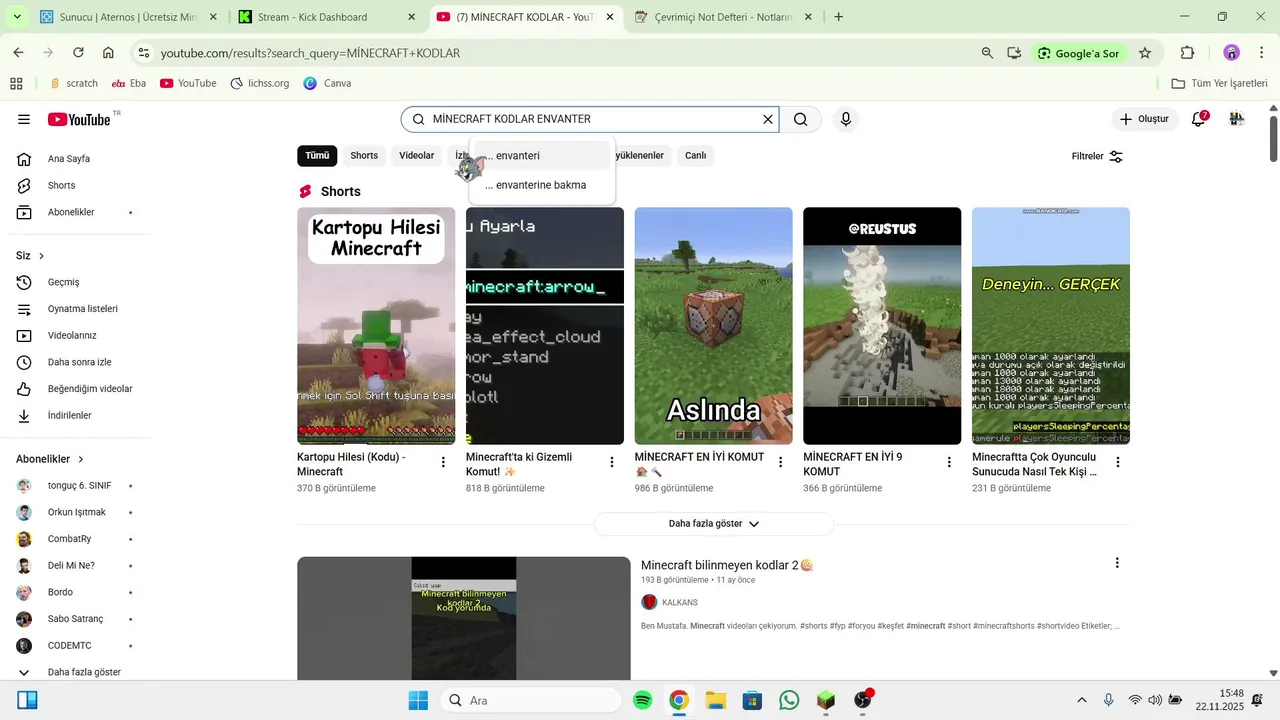Open the @REUSTUS short thumbnail

882,326
